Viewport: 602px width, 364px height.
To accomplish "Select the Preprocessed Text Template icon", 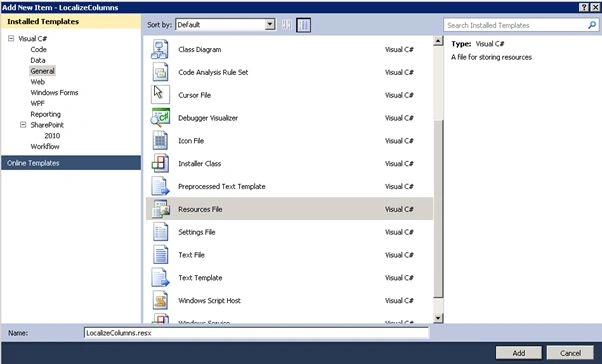I will click(x=160, y=186).
